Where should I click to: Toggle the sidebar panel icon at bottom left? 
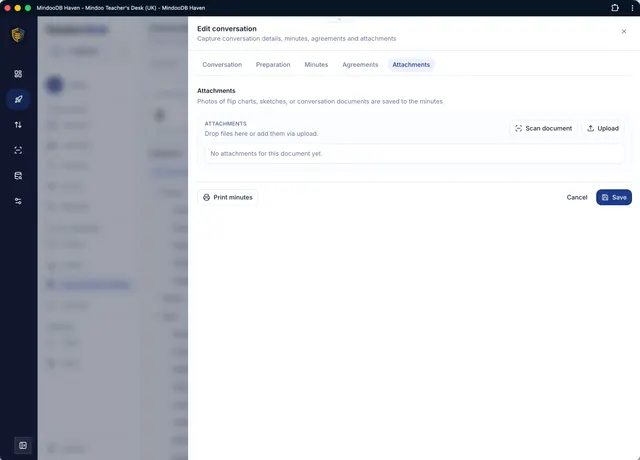(x=23, y=445)
